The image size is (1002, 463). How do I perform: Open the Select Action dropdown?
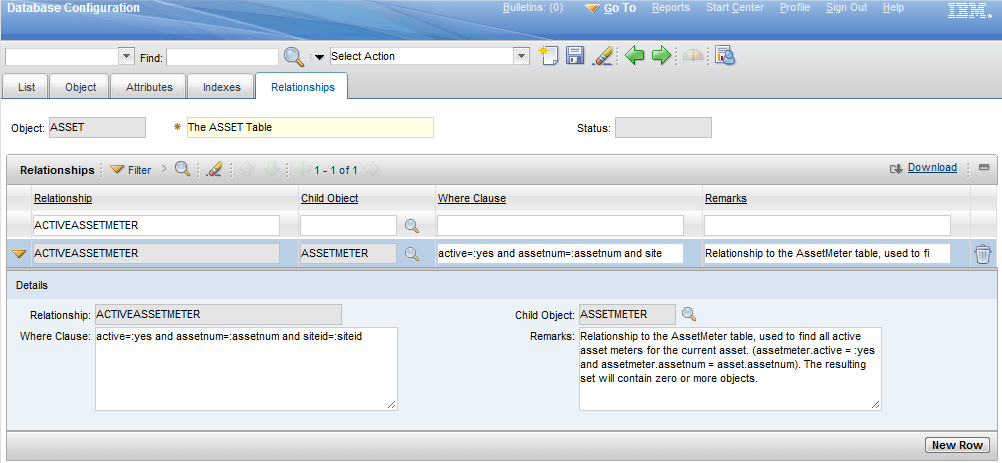(x=522, y=56)
